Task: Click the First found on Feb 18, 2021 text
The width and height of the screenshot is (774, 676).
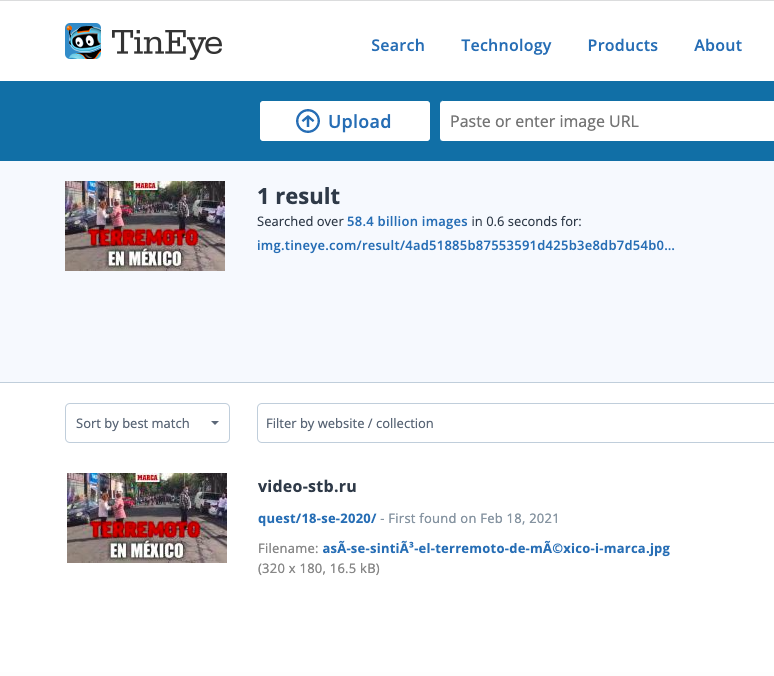Action: click(473, 518)
